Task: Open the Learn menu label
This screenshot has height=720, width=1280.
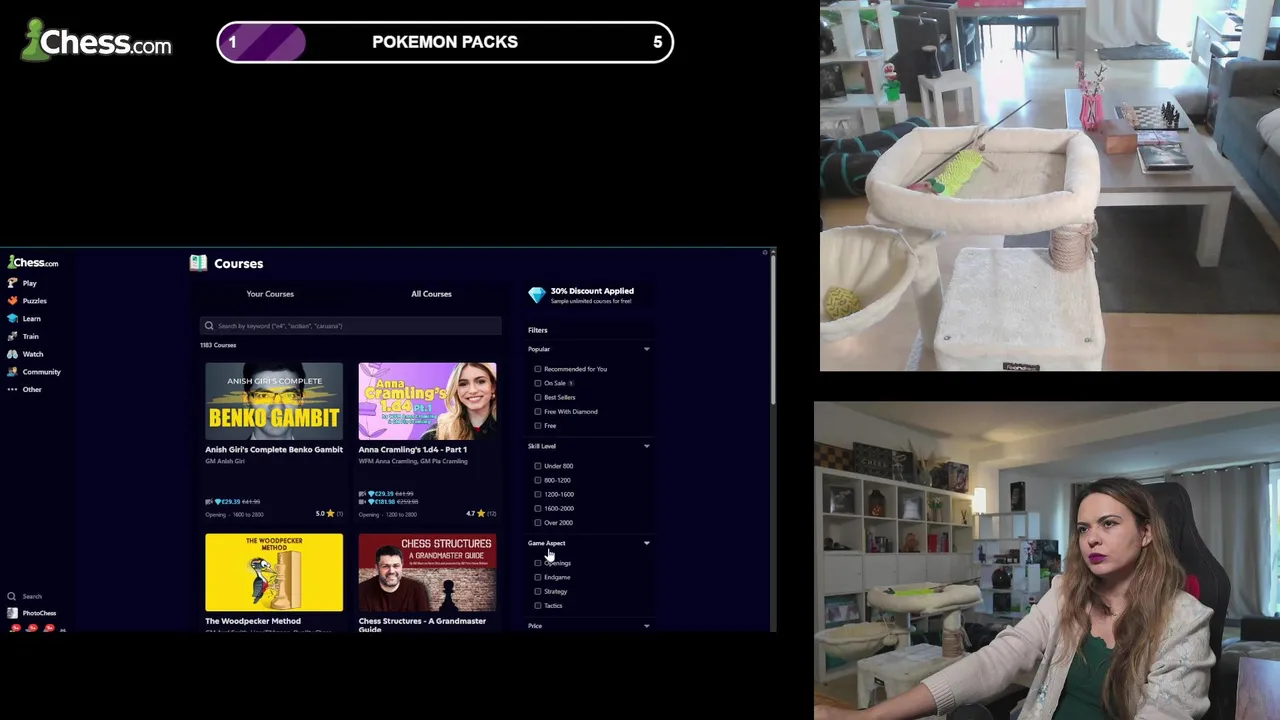Action: 31,319
